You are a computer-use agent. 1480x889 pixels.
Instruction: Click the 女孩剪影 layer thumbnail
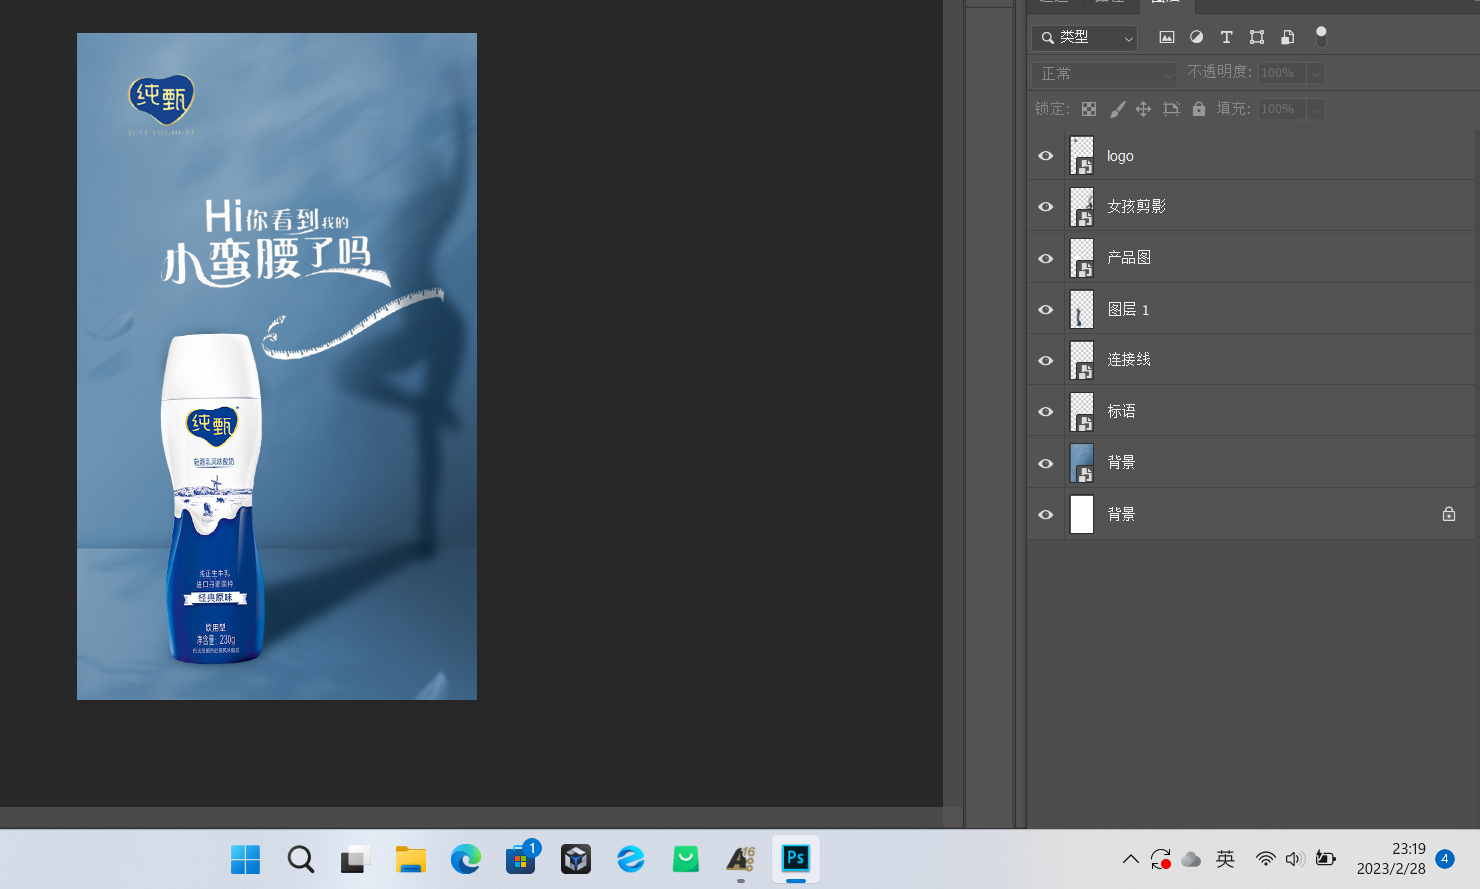1082,207
